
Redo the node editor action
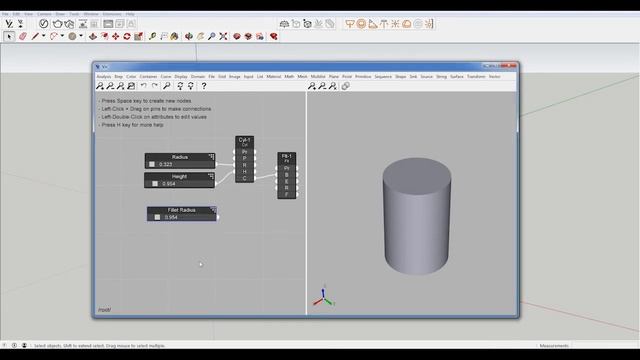tap(154, 86)
